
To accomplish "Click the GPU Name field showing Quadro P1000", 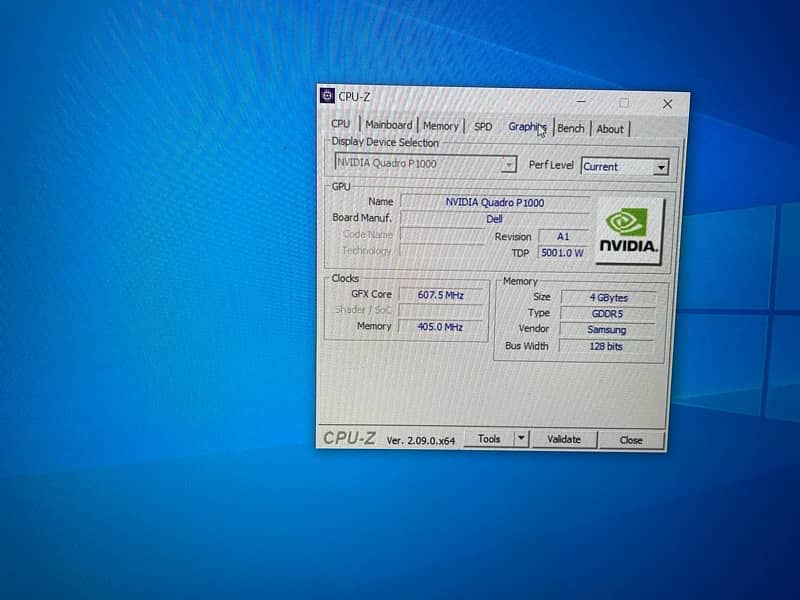I will (x=494, y=202).
